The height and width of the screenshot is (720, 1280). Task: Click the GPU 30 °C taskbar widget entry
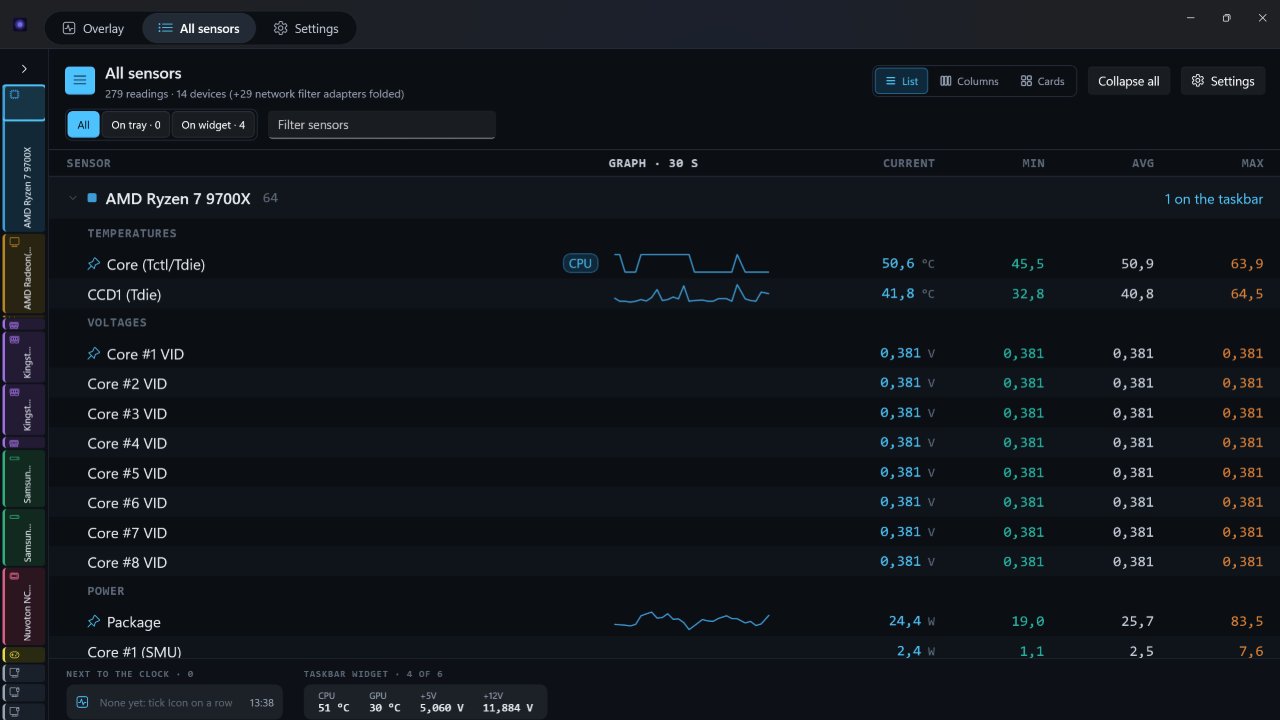click(385, 702)
